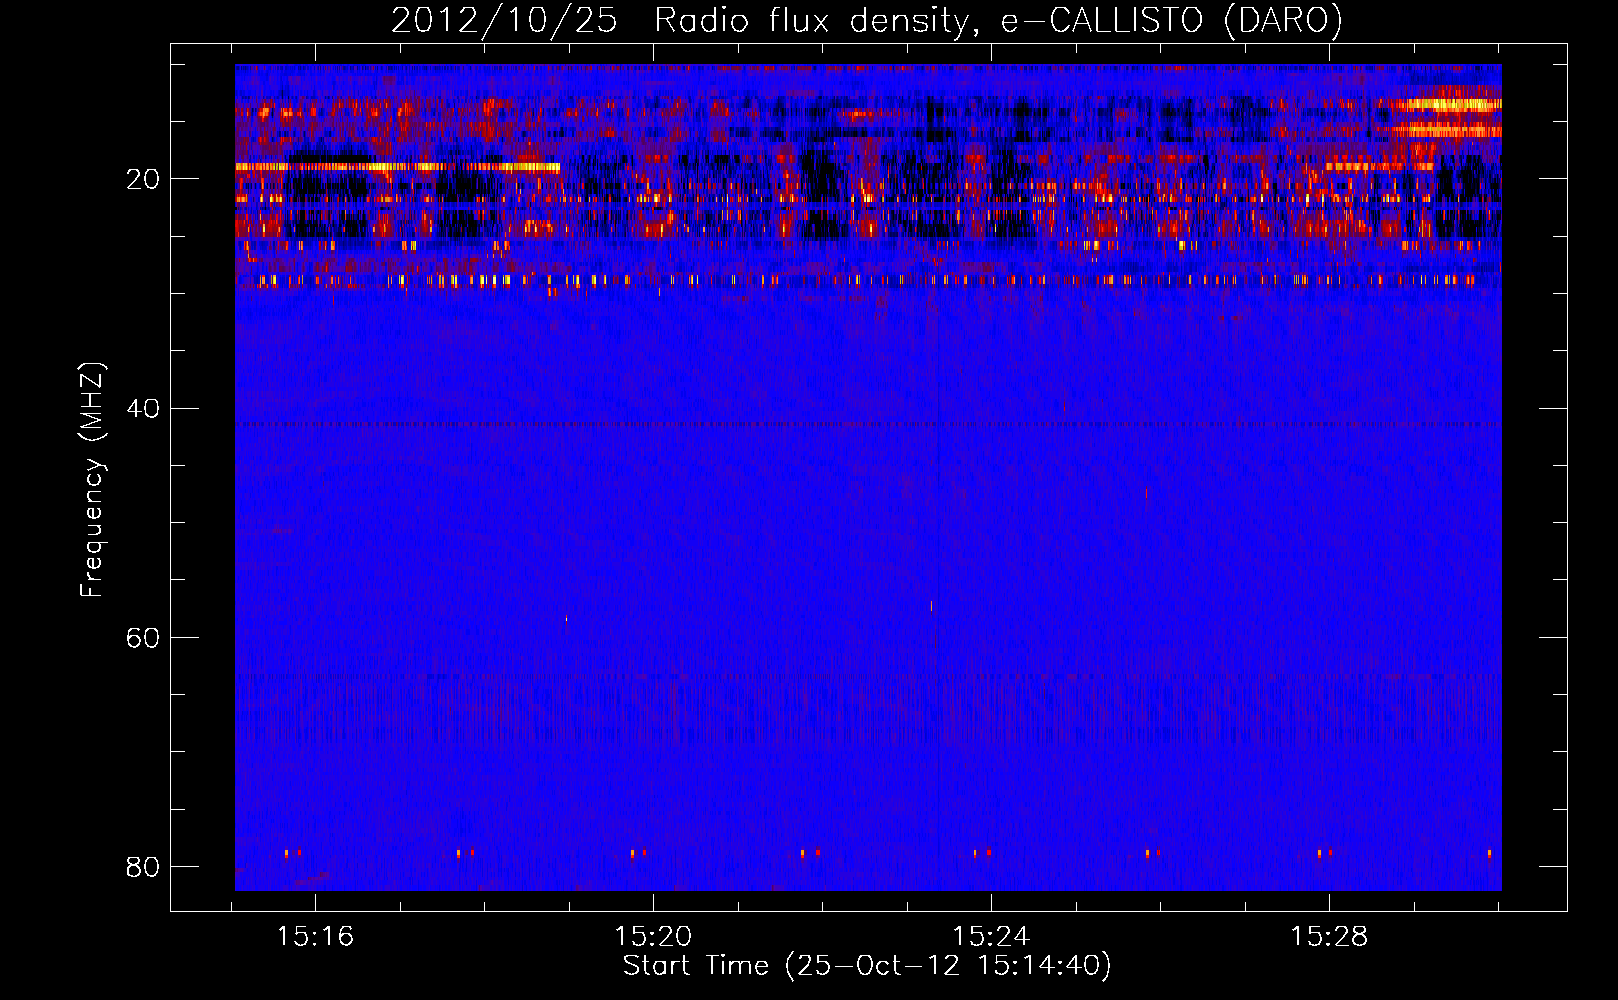Click the plot title 'Radio flux density, e-CALLISTO (DARO)'
Viewport: 1618px width, 1000px height.
[998, 21]
